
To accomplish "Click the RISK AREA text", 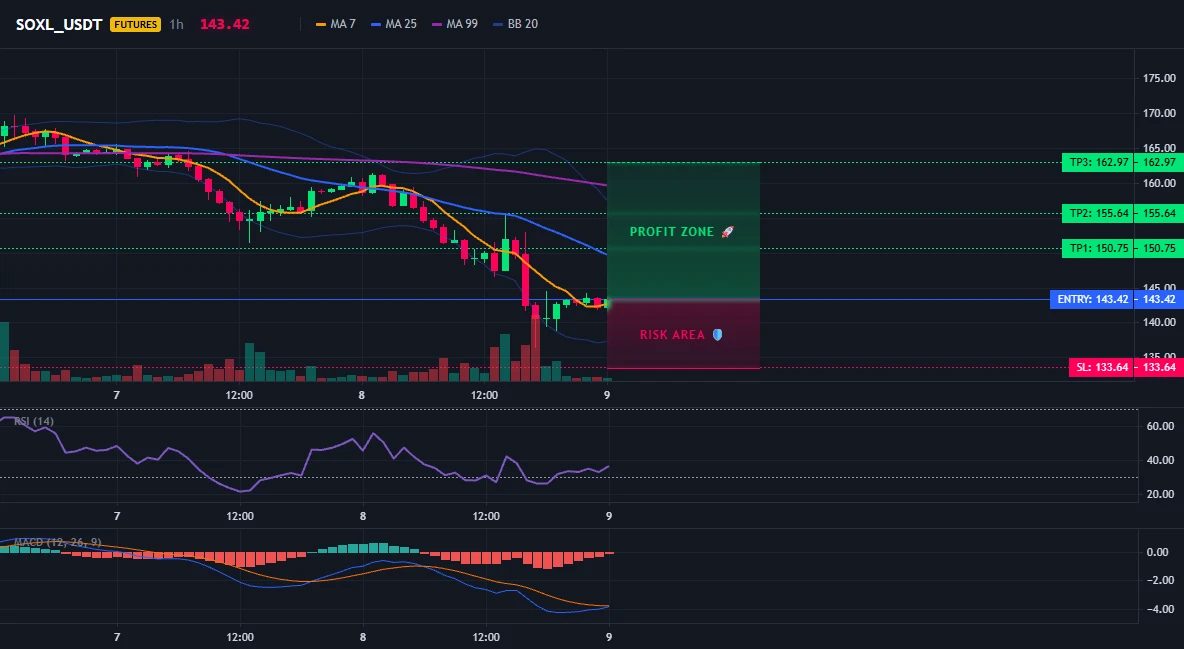I will coord(672,335).
